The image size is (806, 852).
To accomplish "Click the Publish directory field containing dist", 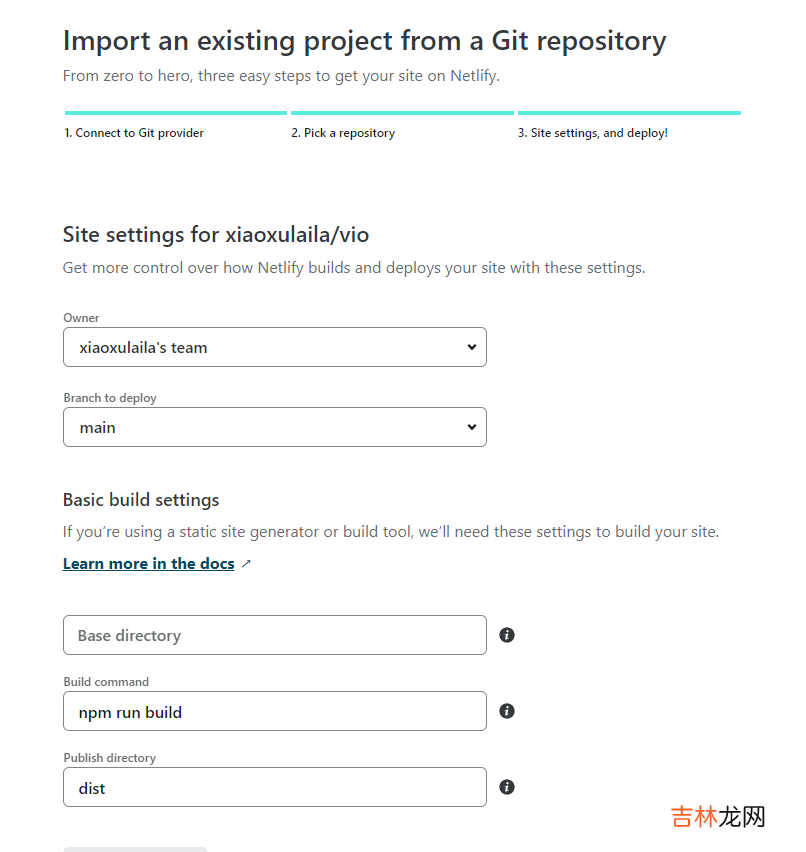I will coord(275,787).
